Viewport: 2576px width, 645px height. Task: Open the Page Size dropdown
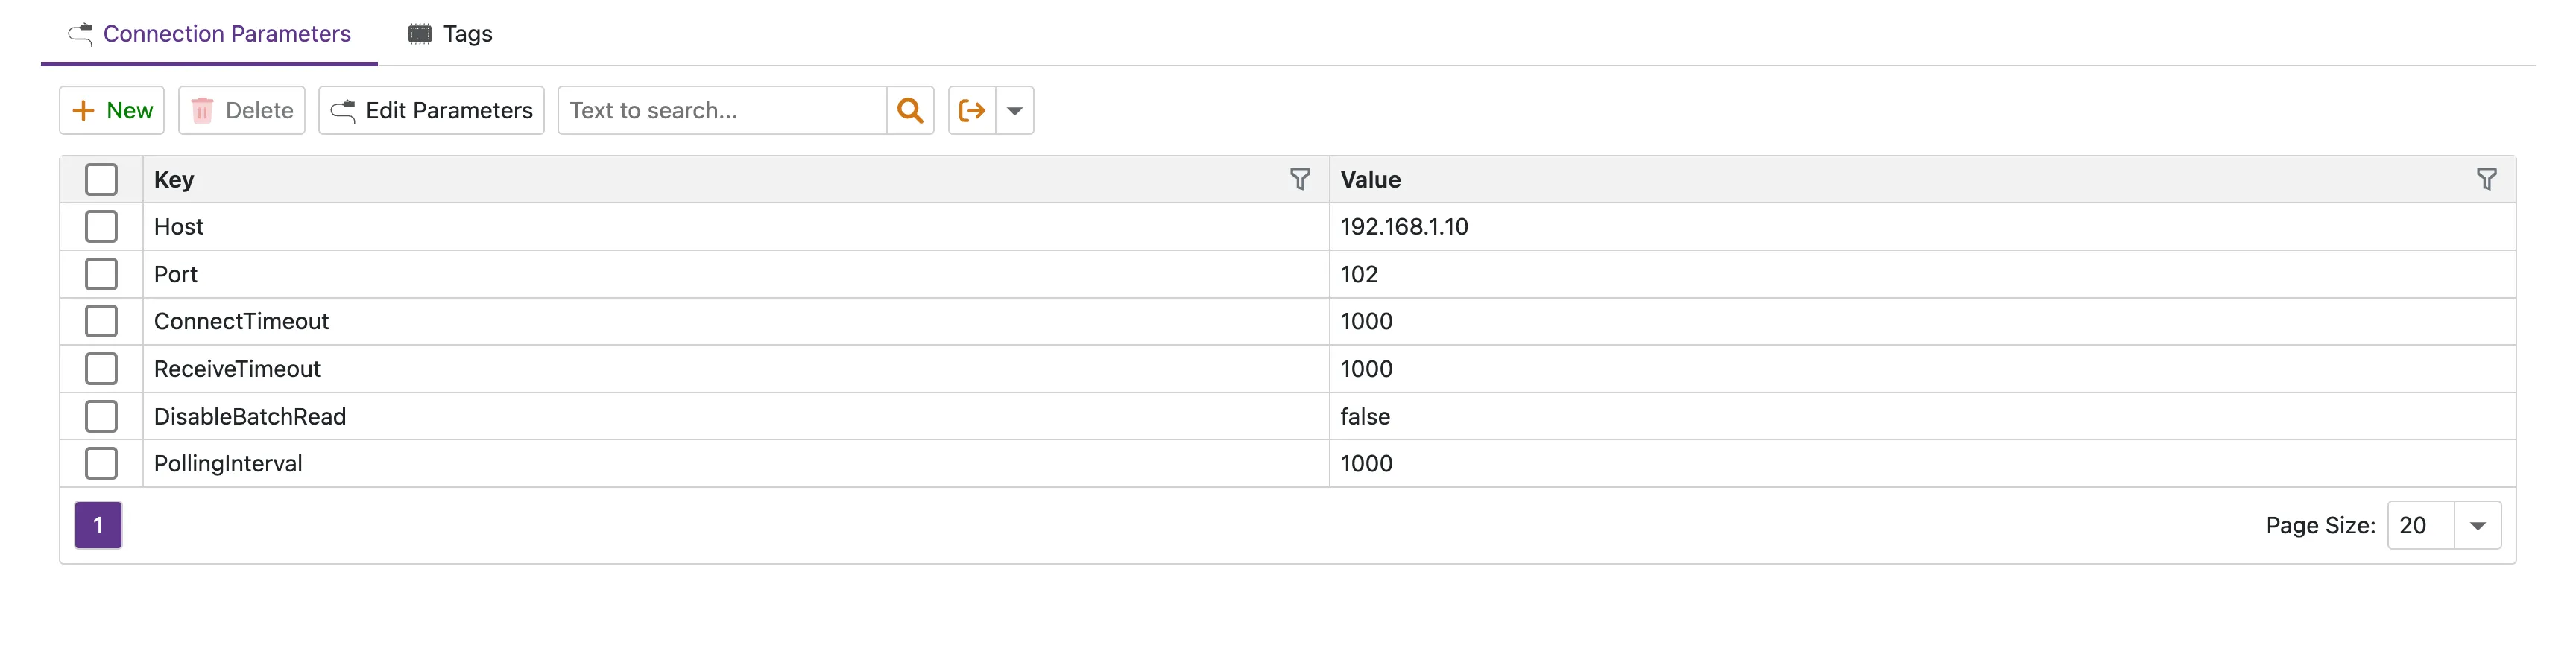2476,526
